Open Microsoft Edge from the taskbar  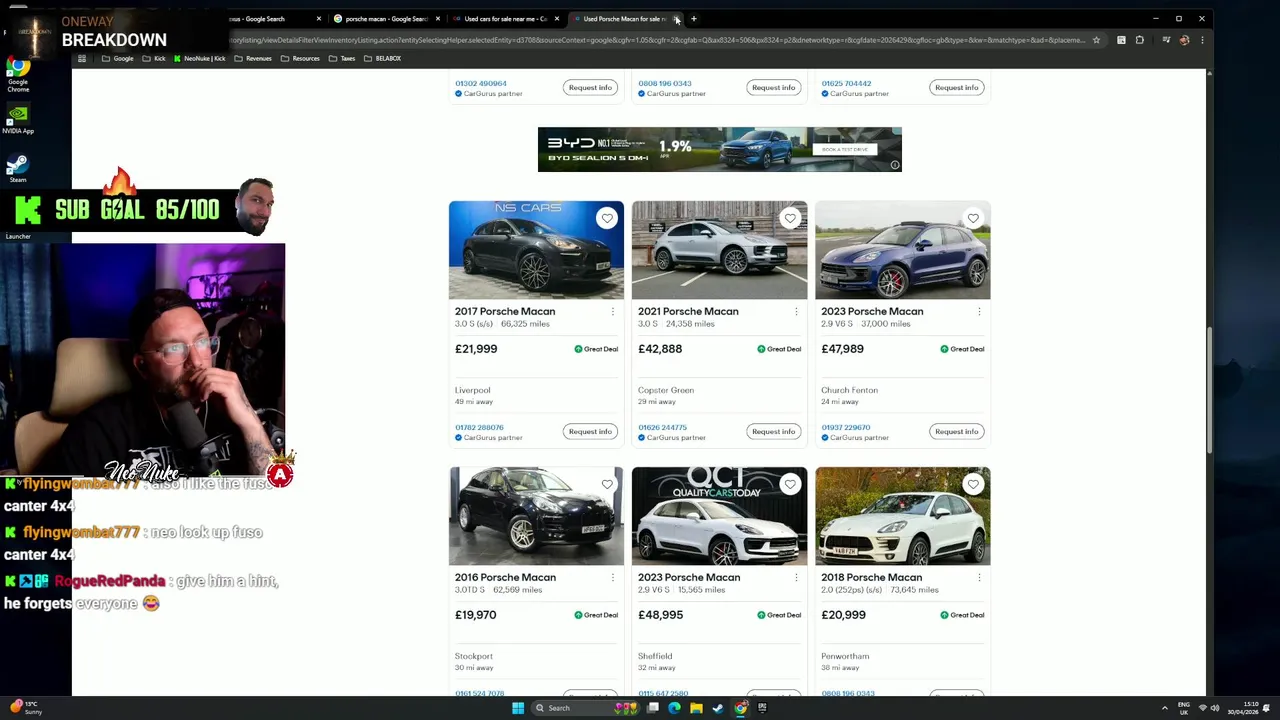coord(674,708)
